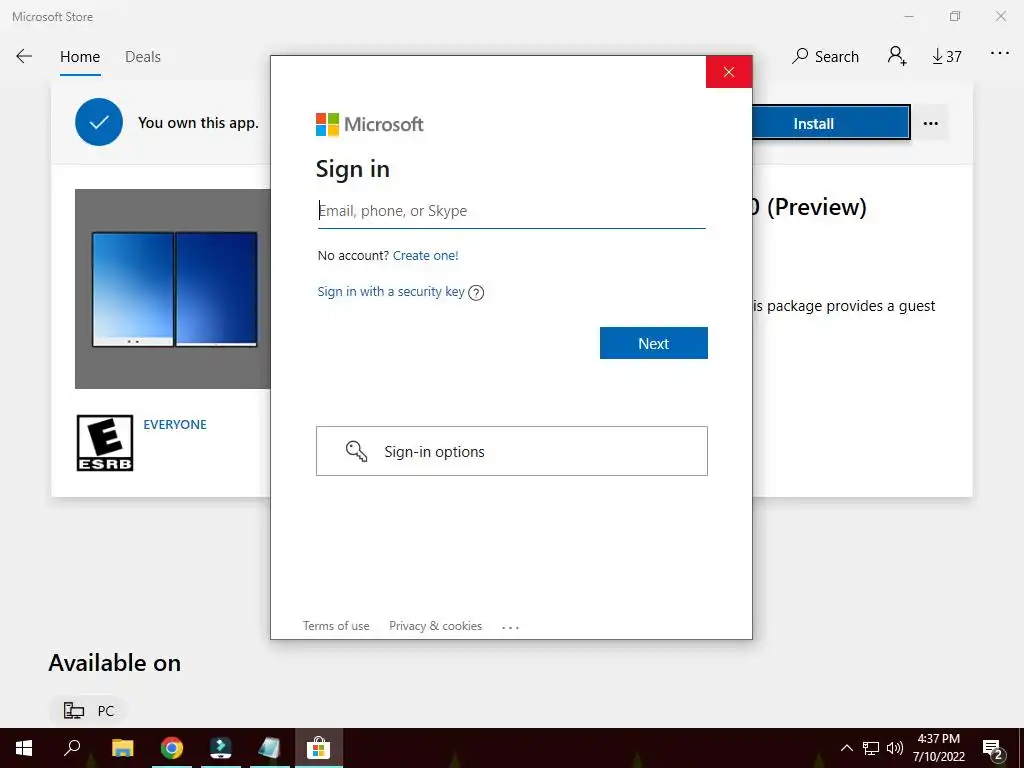Open Sign-in options
The height and width of the screenshot is (768, 1024).
click(511, 451)
